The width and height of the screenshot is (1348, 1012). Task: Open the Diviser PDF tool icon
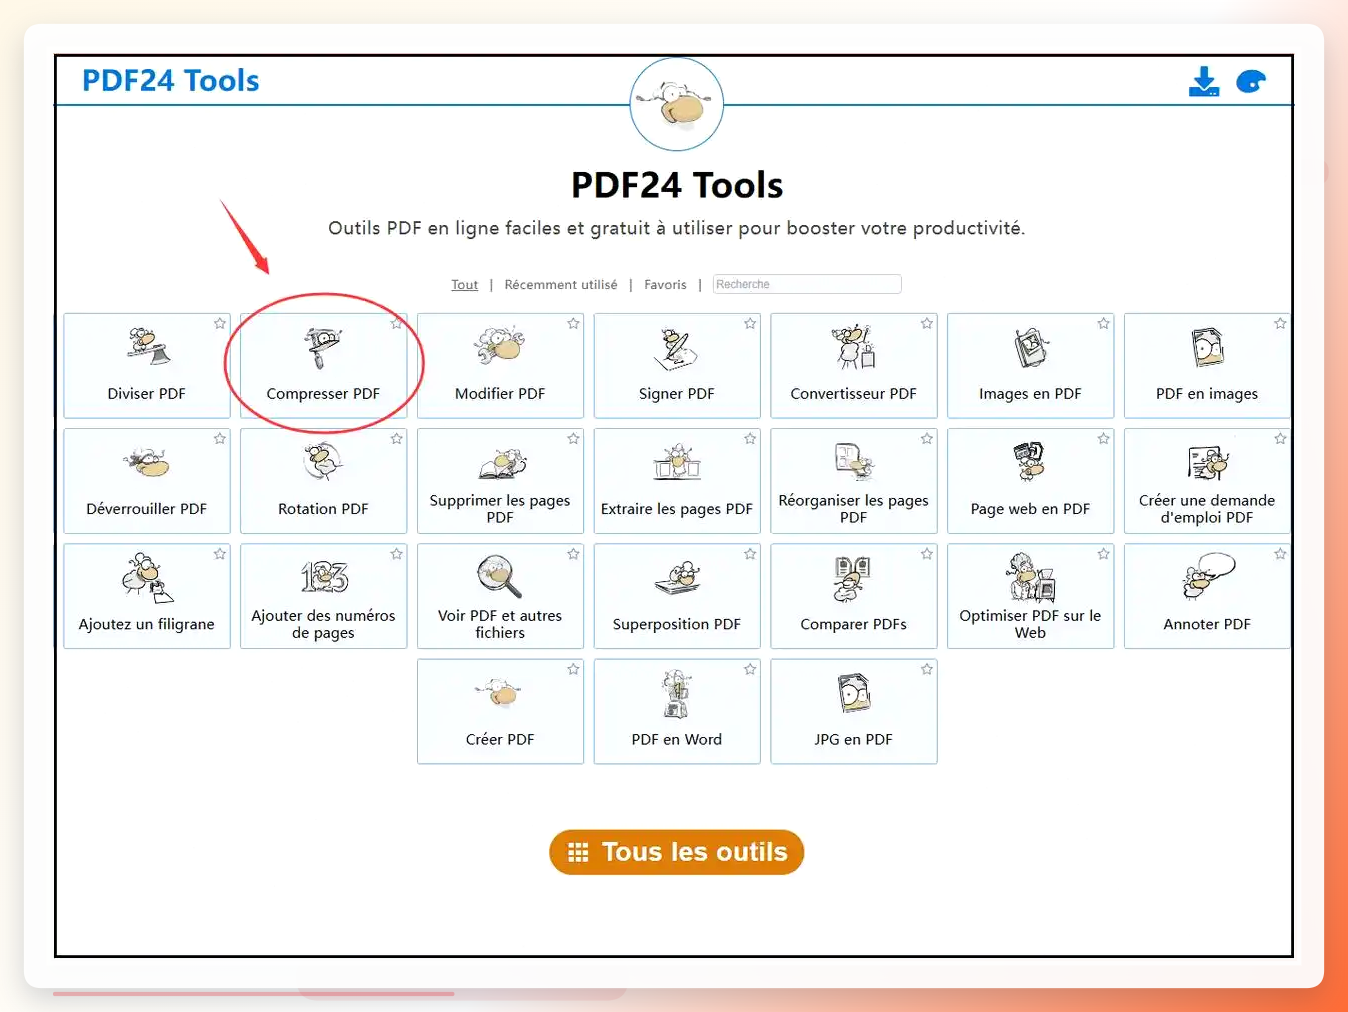tap(147, 346)
